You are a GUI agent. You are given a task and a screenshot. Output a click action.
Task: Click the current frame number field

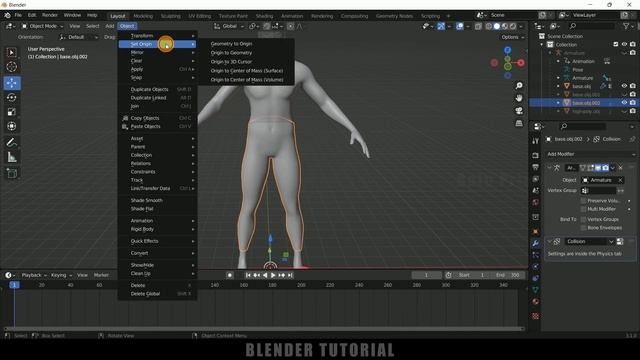(x=426, y=275)
